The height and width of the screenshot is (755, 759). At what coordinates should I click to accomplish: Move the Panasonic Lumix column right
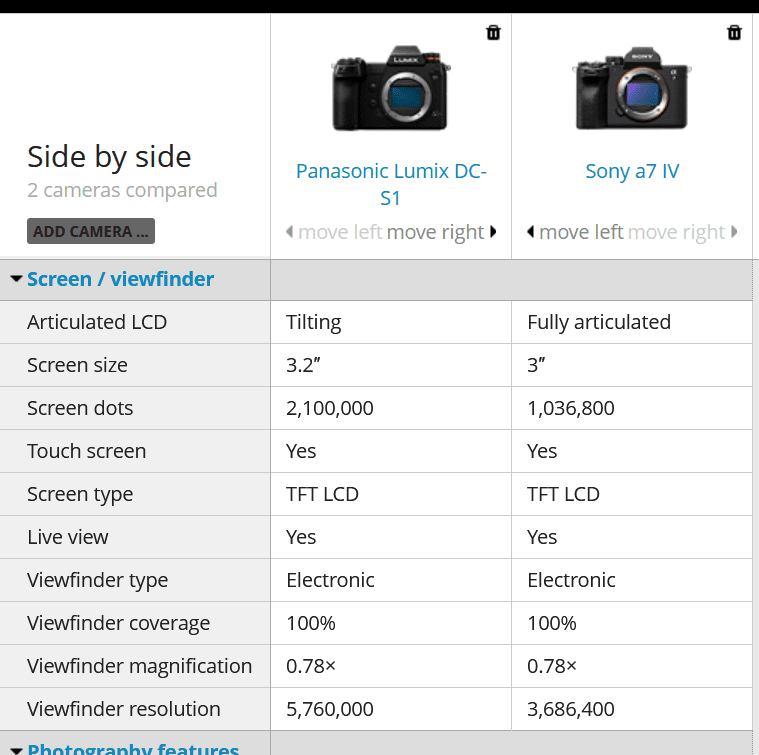[436, 232]
